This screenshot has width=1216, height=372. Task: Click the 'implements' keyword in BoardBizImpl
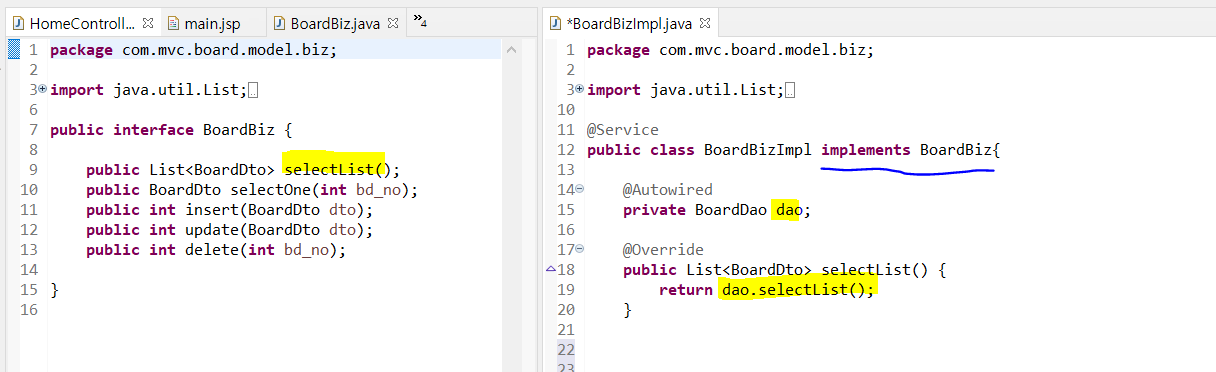tap(866, 150)
